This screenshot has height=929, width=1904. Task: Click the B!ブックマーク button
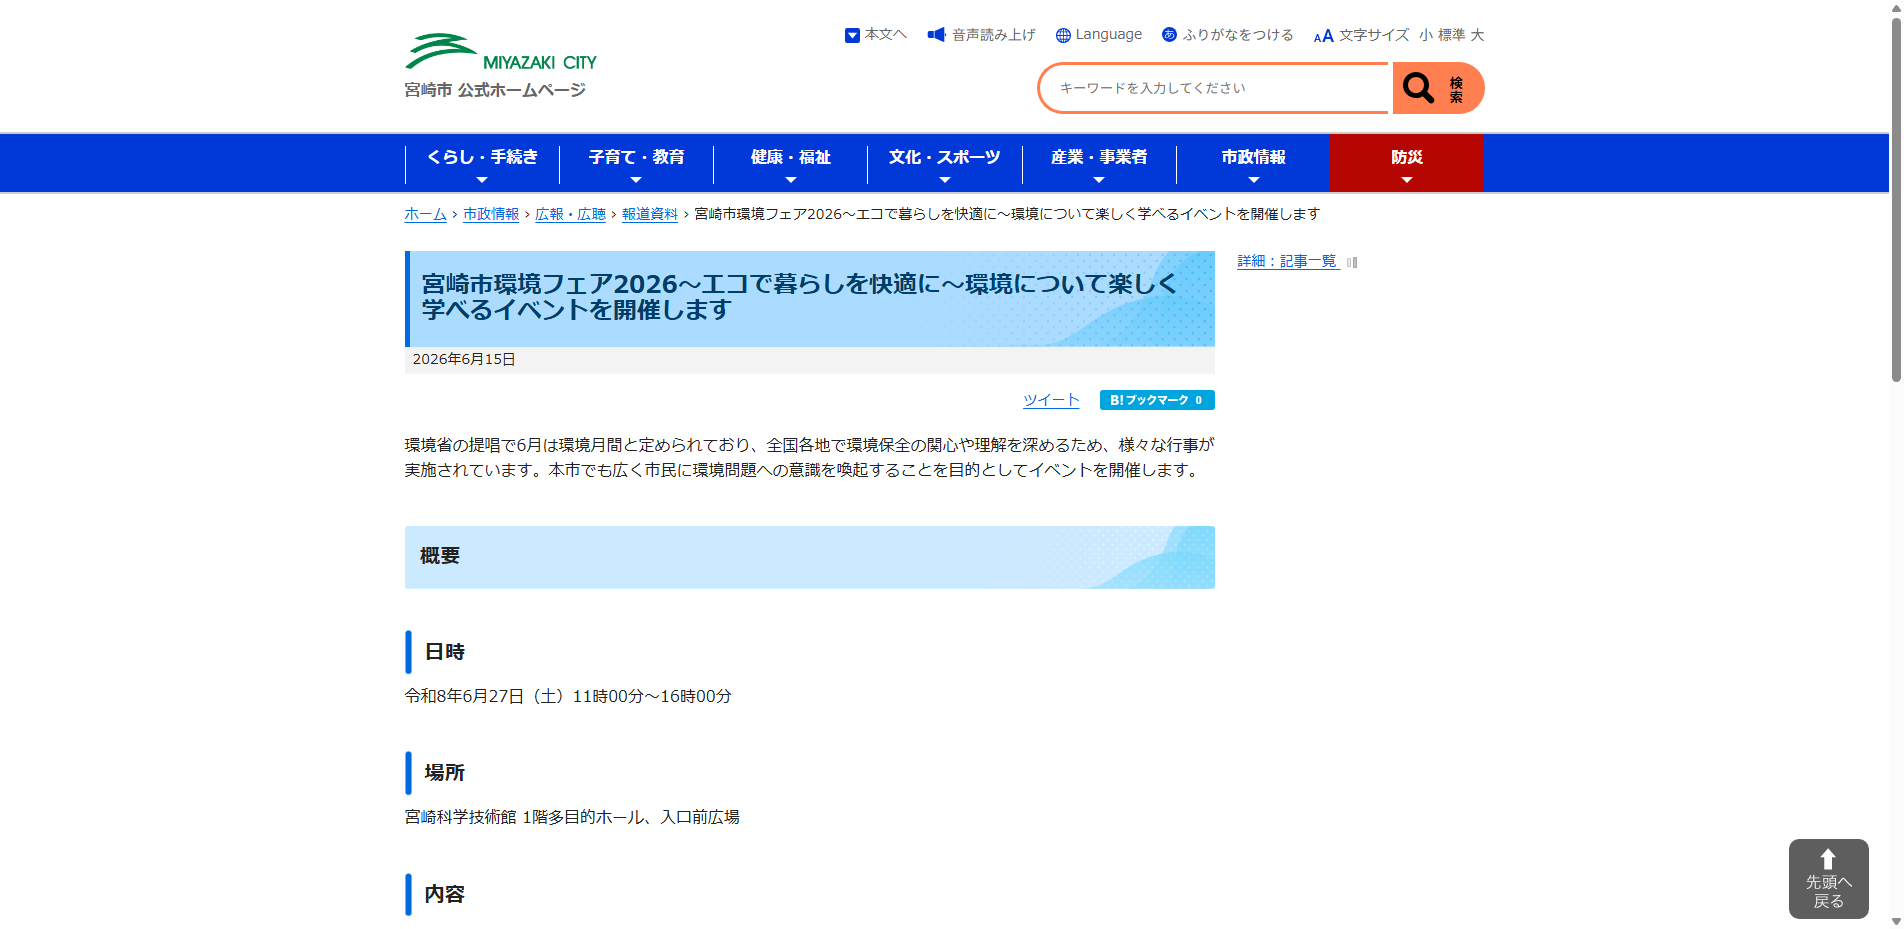coord(1157,400)
